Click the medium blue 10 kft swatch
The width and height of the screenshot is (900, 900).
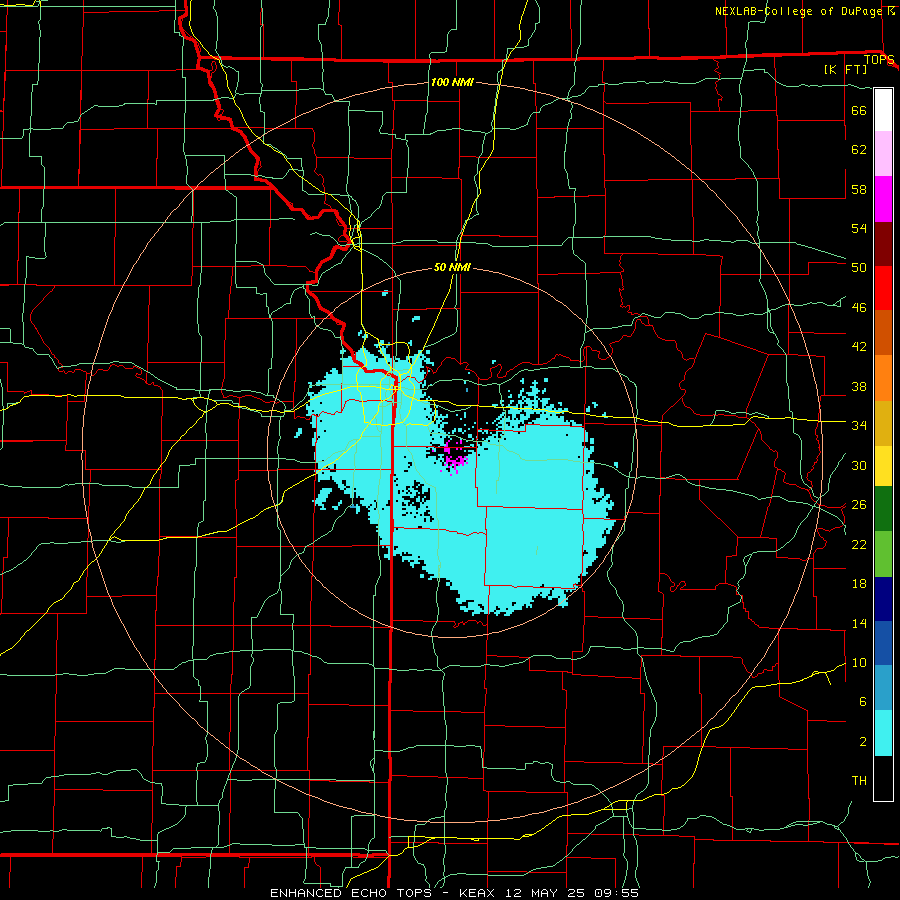(883, 643)
